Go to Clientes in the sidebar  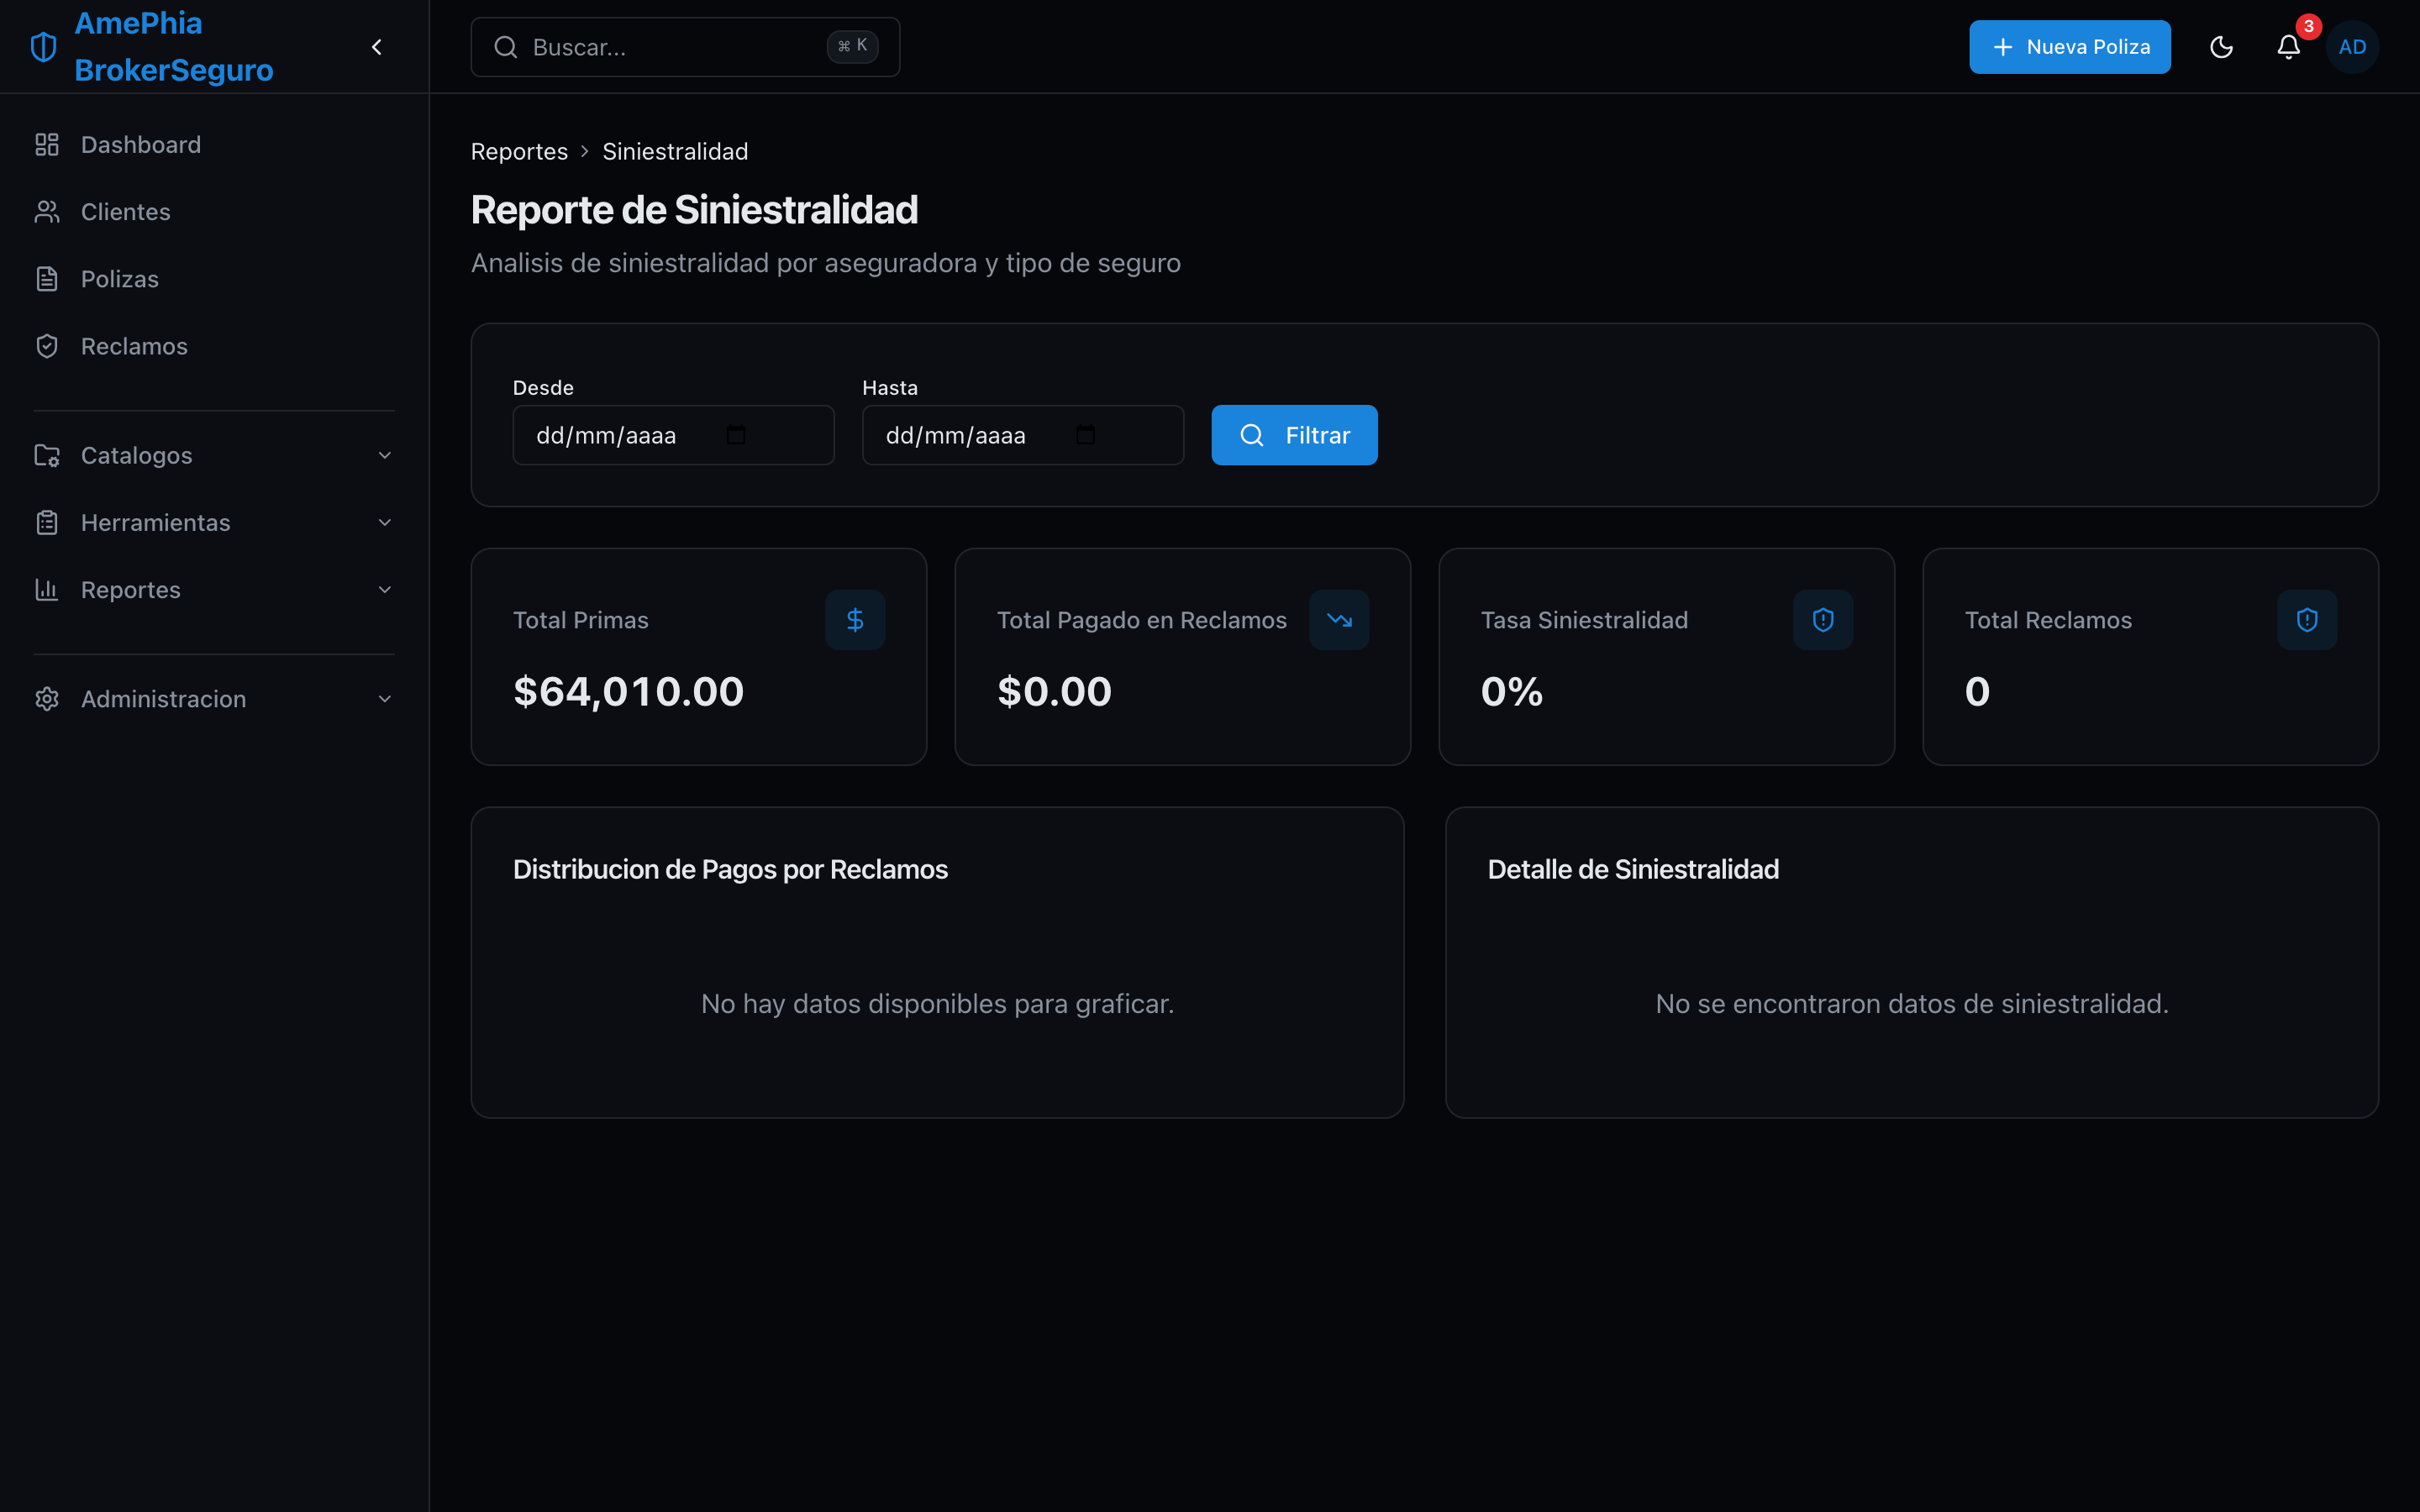click(x=214, y=212)
